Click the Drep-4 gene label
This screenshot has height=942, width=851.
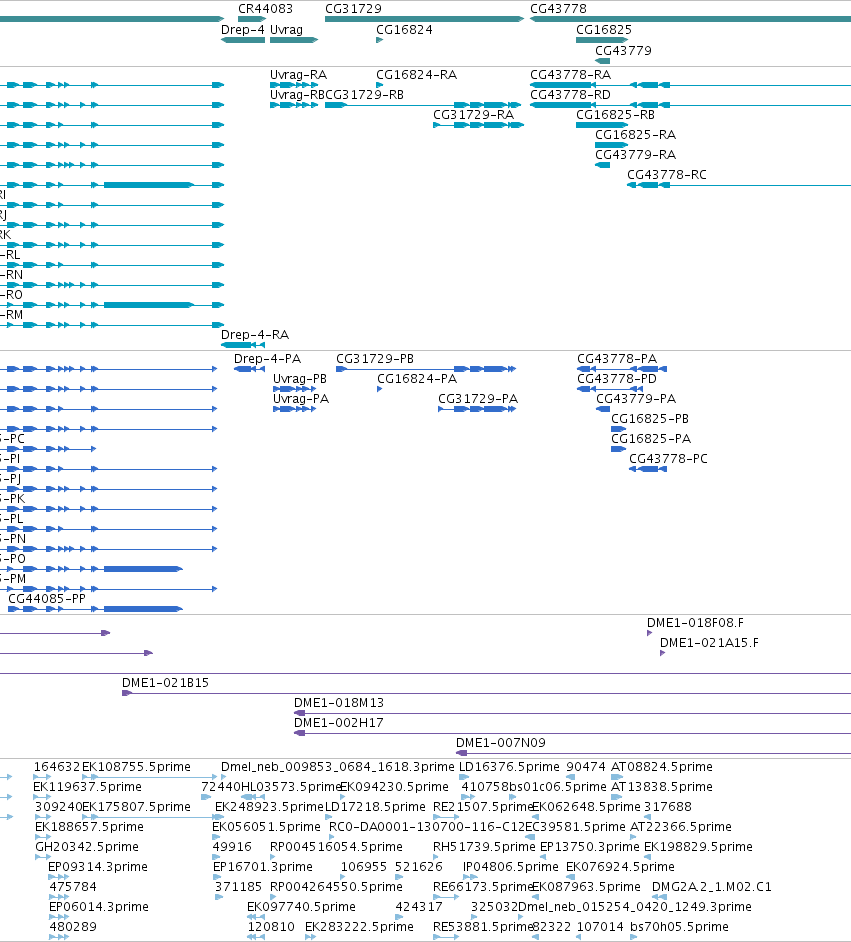click(x=243, y=30)
